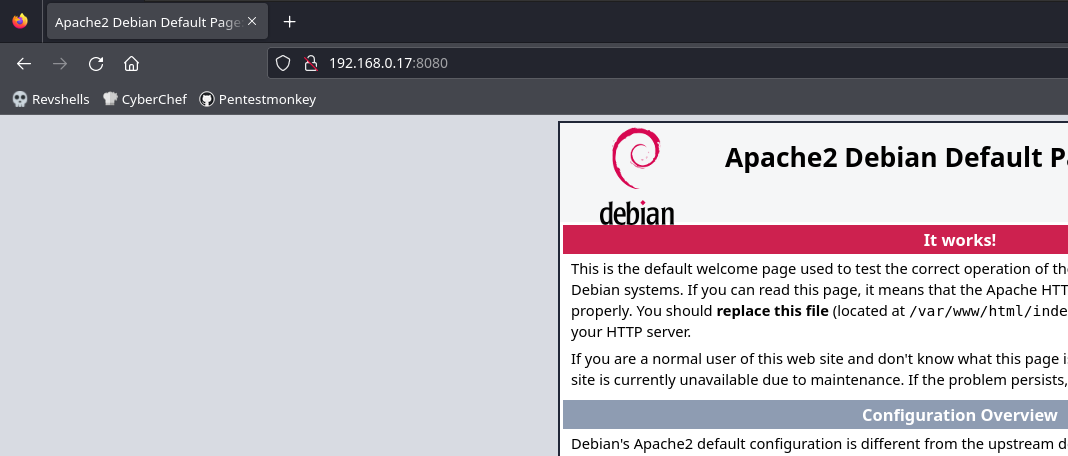This screenshot has width=1068, height=456.
Task: Click the 'Configuration Overview' section header
Action: pyautogui.click(x=815, y=415)
